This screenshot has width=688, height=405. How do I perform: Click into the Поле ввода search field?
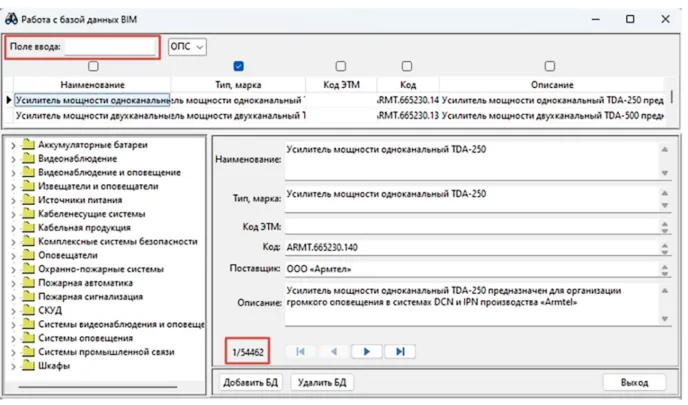click(111, 47)
